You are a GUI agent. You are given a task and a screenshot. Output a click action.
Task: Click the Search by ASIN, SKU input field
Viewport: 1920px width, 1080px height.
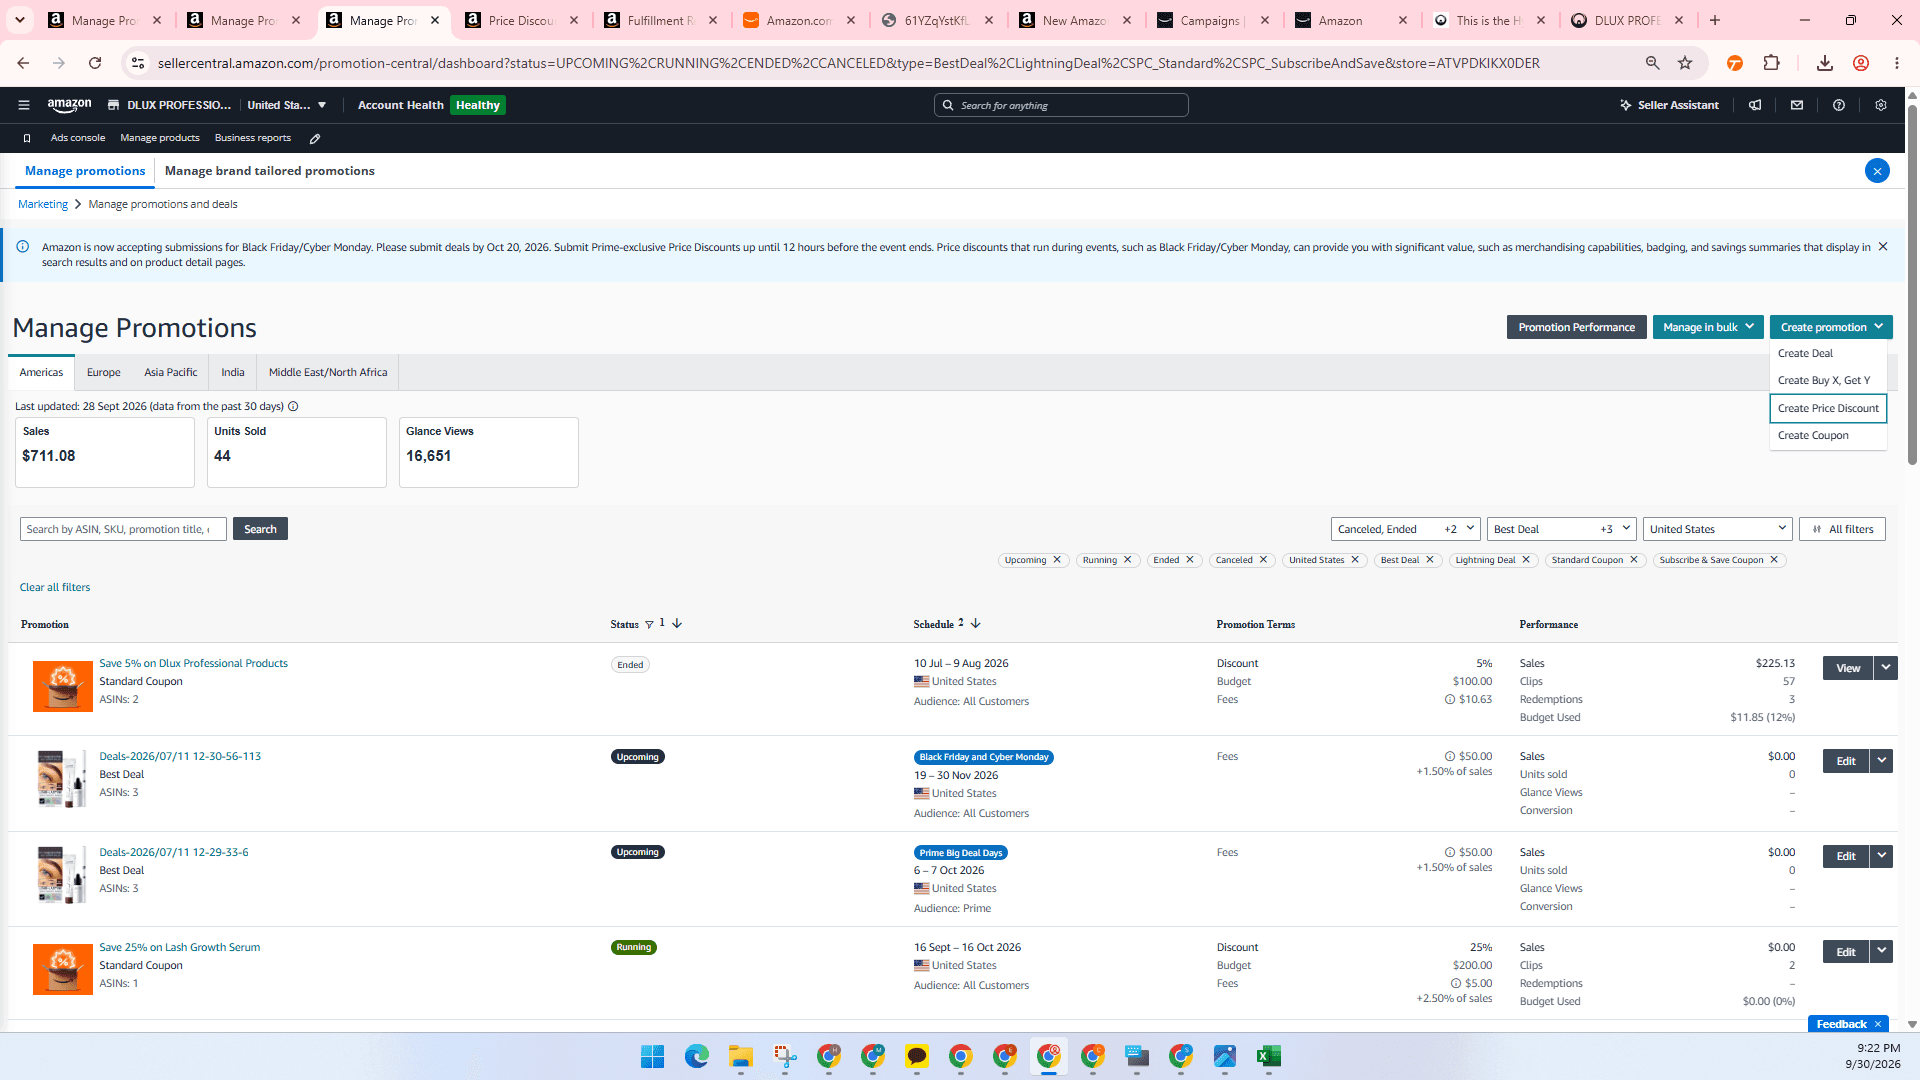(x=123, y=529)
